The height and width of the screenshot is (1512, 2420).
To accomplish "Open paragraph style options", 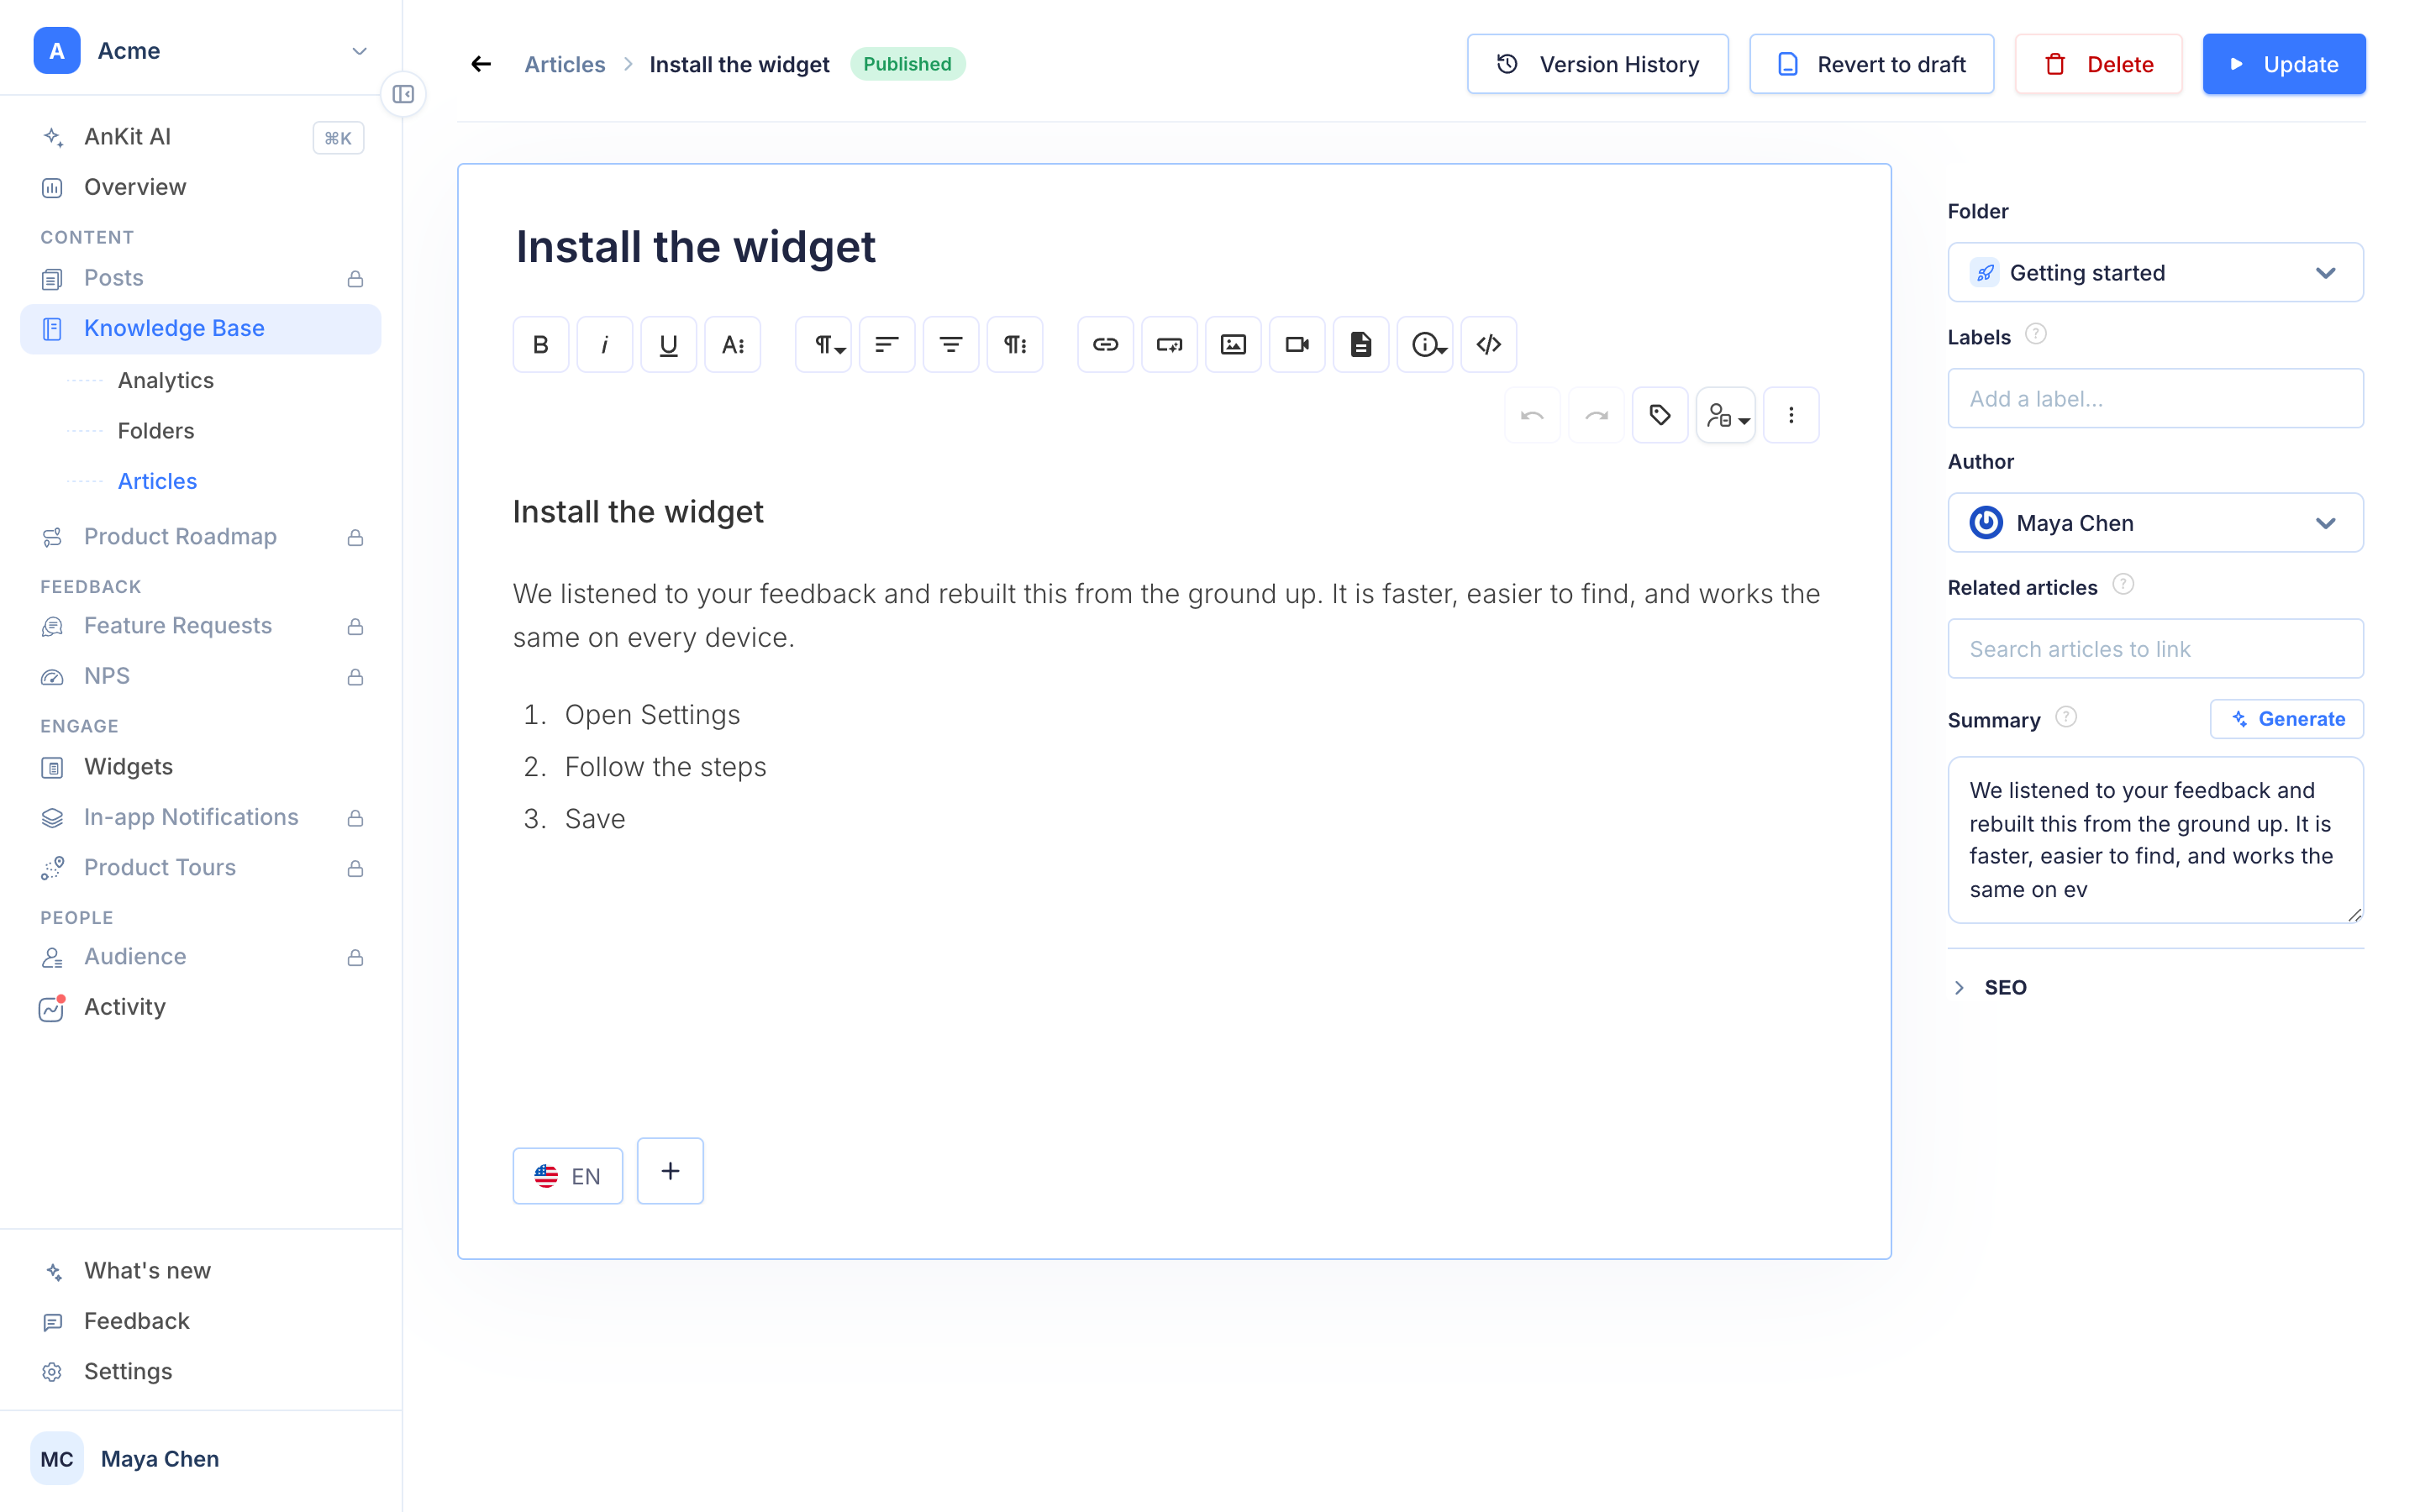I will pyautogui.click(x=1015, y=344).
